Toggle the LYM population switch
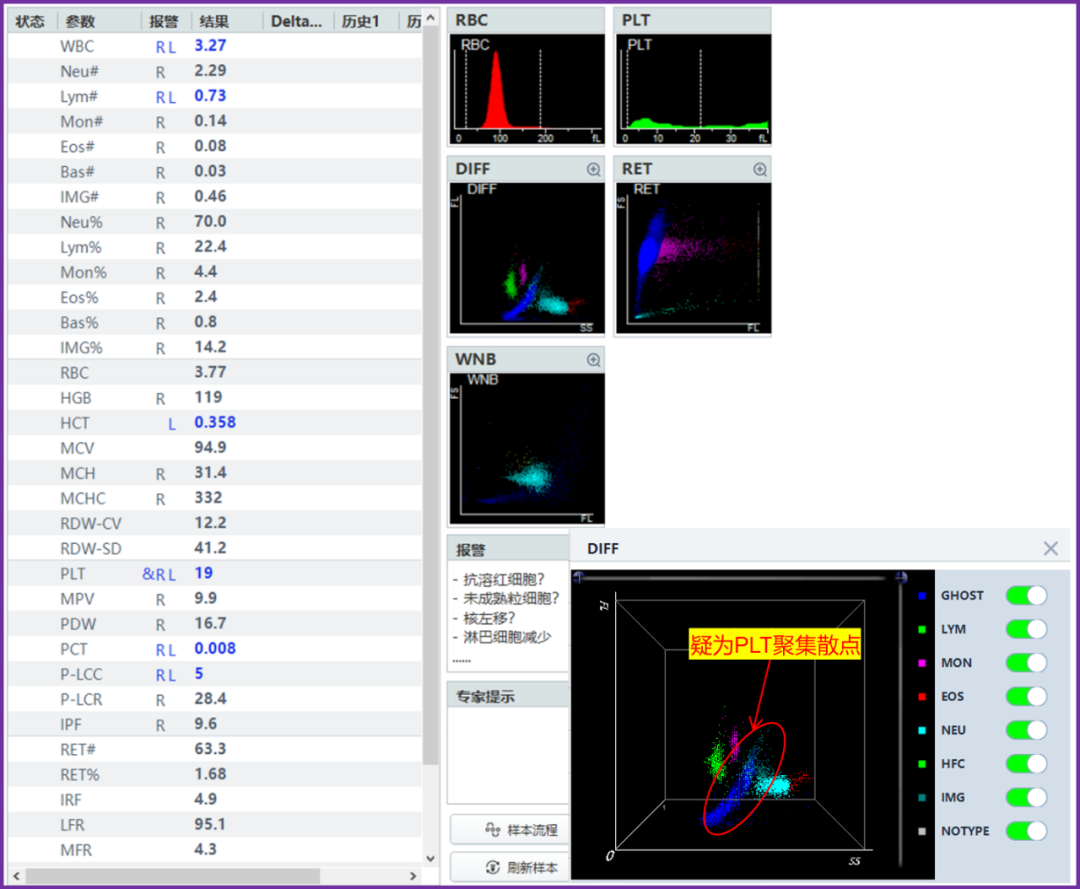Screen dimensions: 1080x889 [1026, 629]
